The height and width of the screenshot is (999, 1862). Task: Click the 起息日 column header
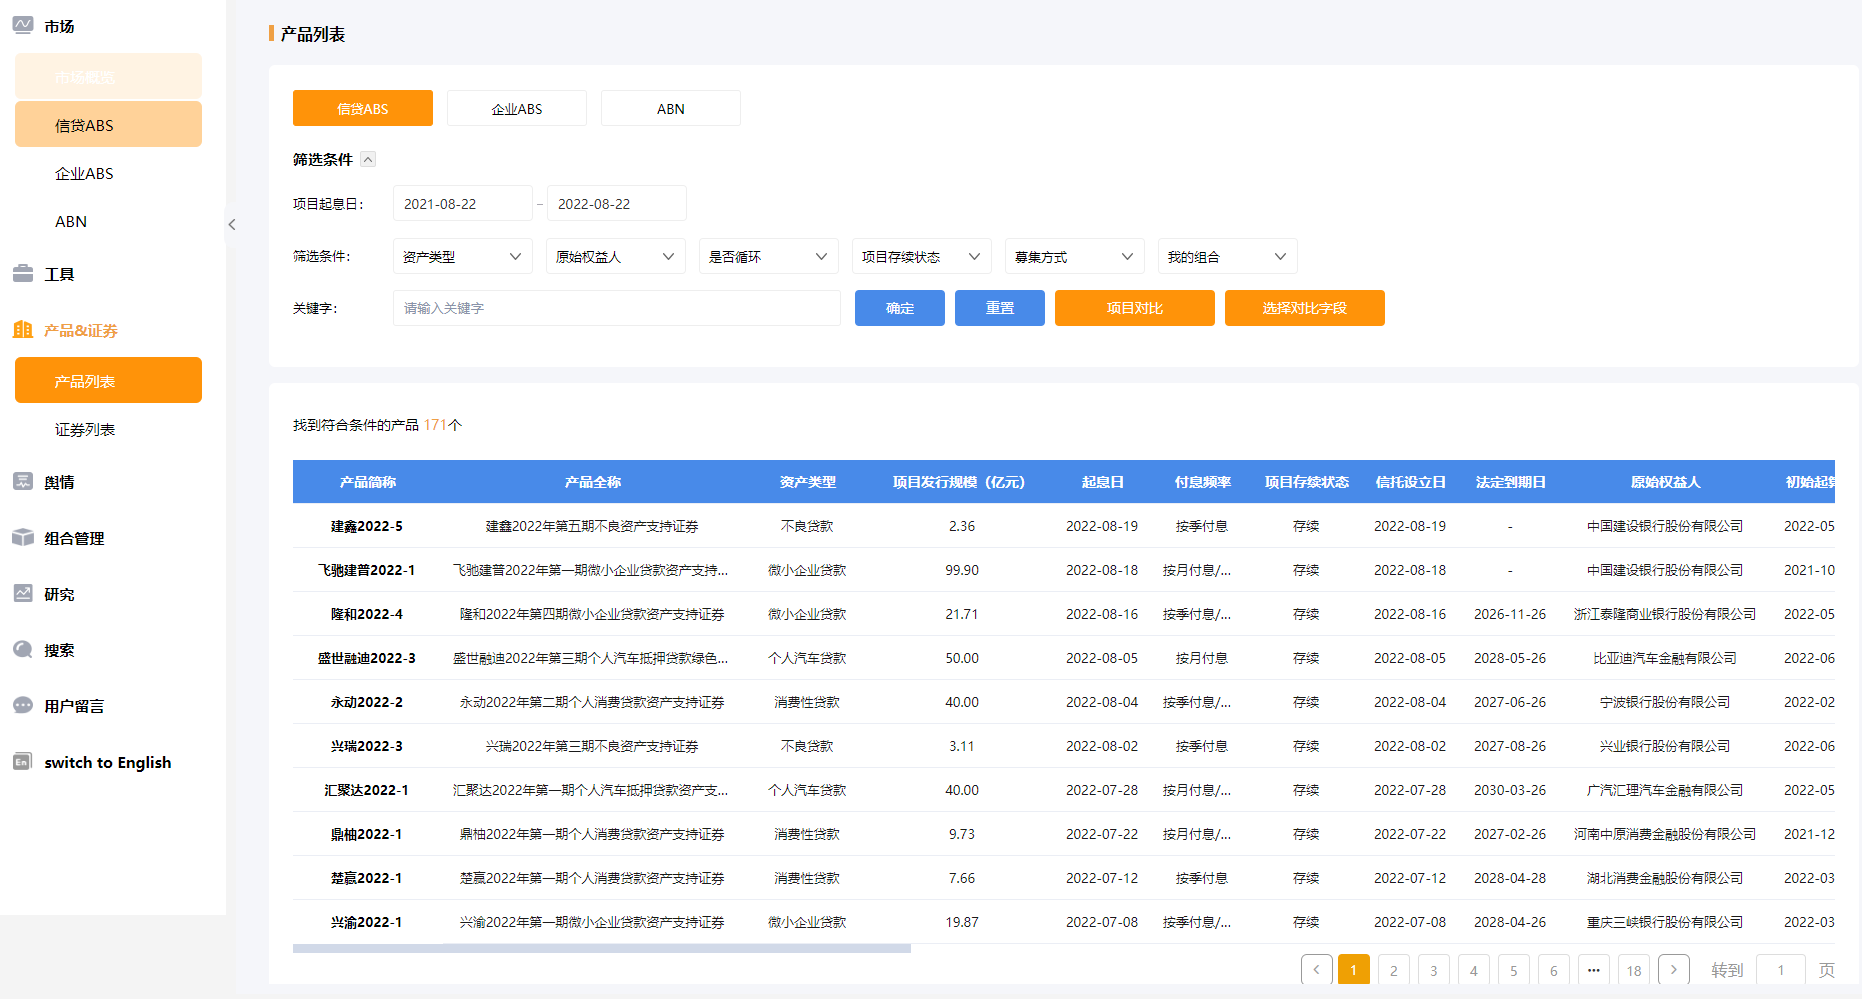pos(1102,482)
